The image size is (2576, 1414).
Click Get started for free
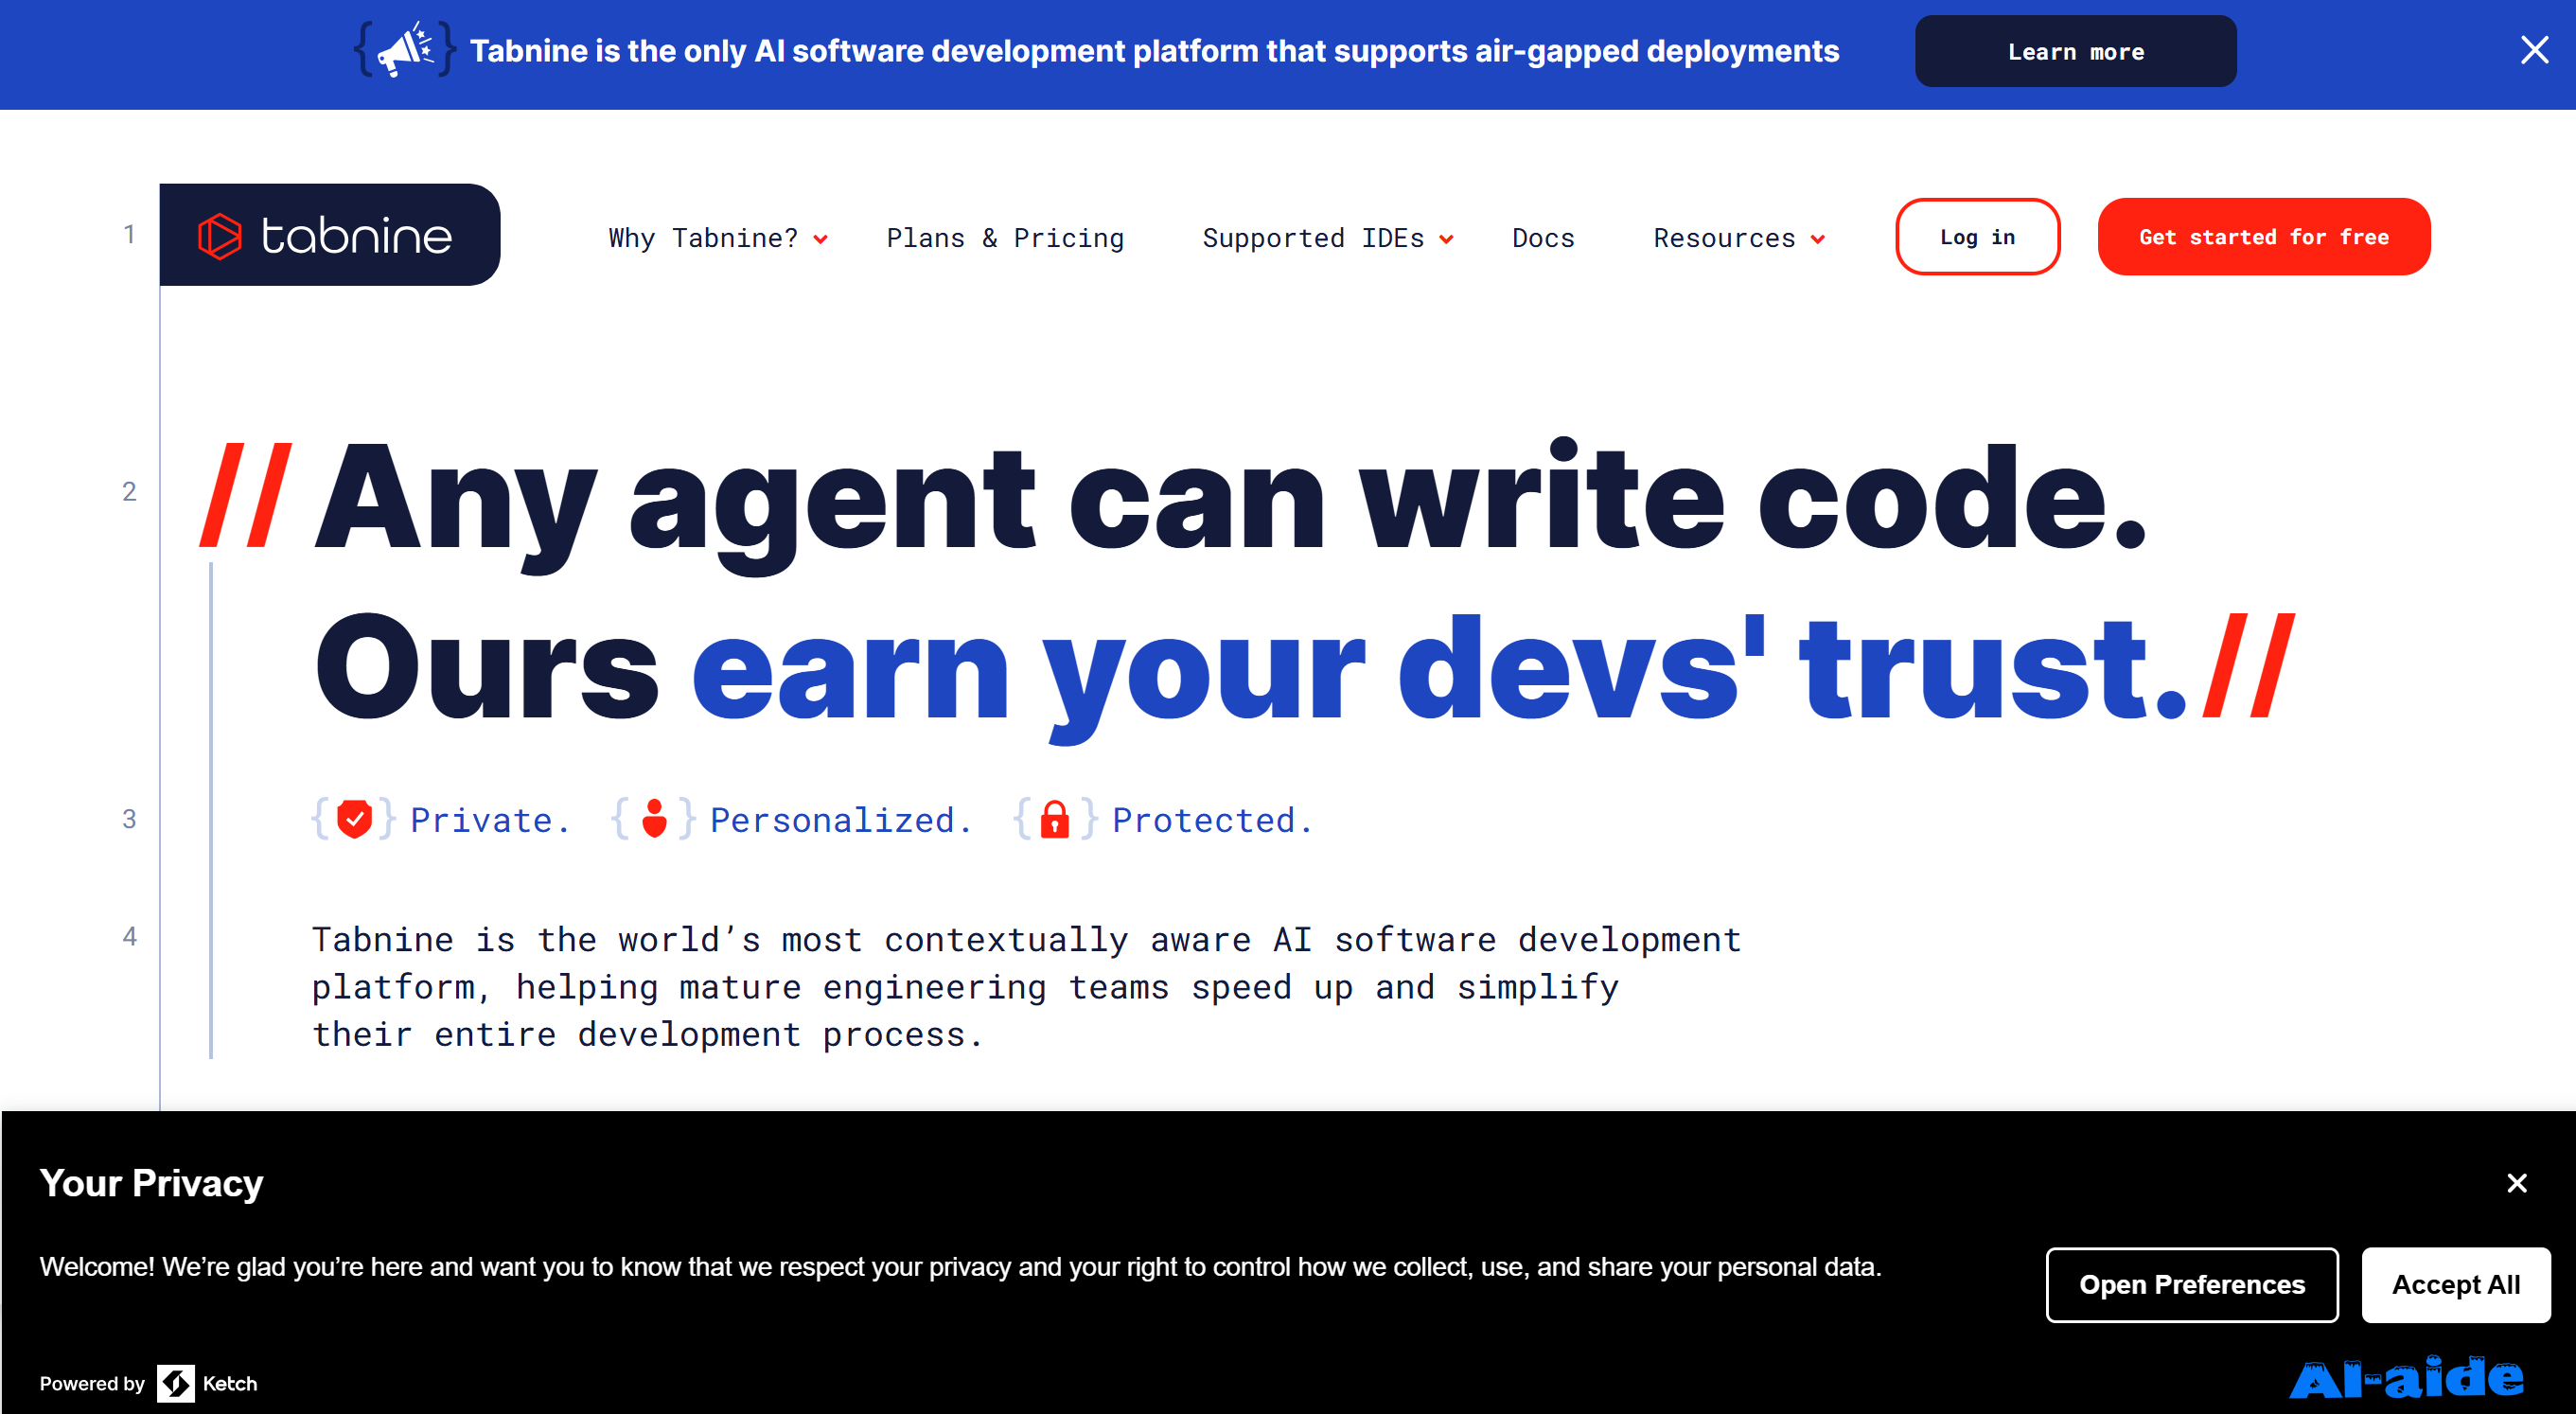tap(2263, 237)
